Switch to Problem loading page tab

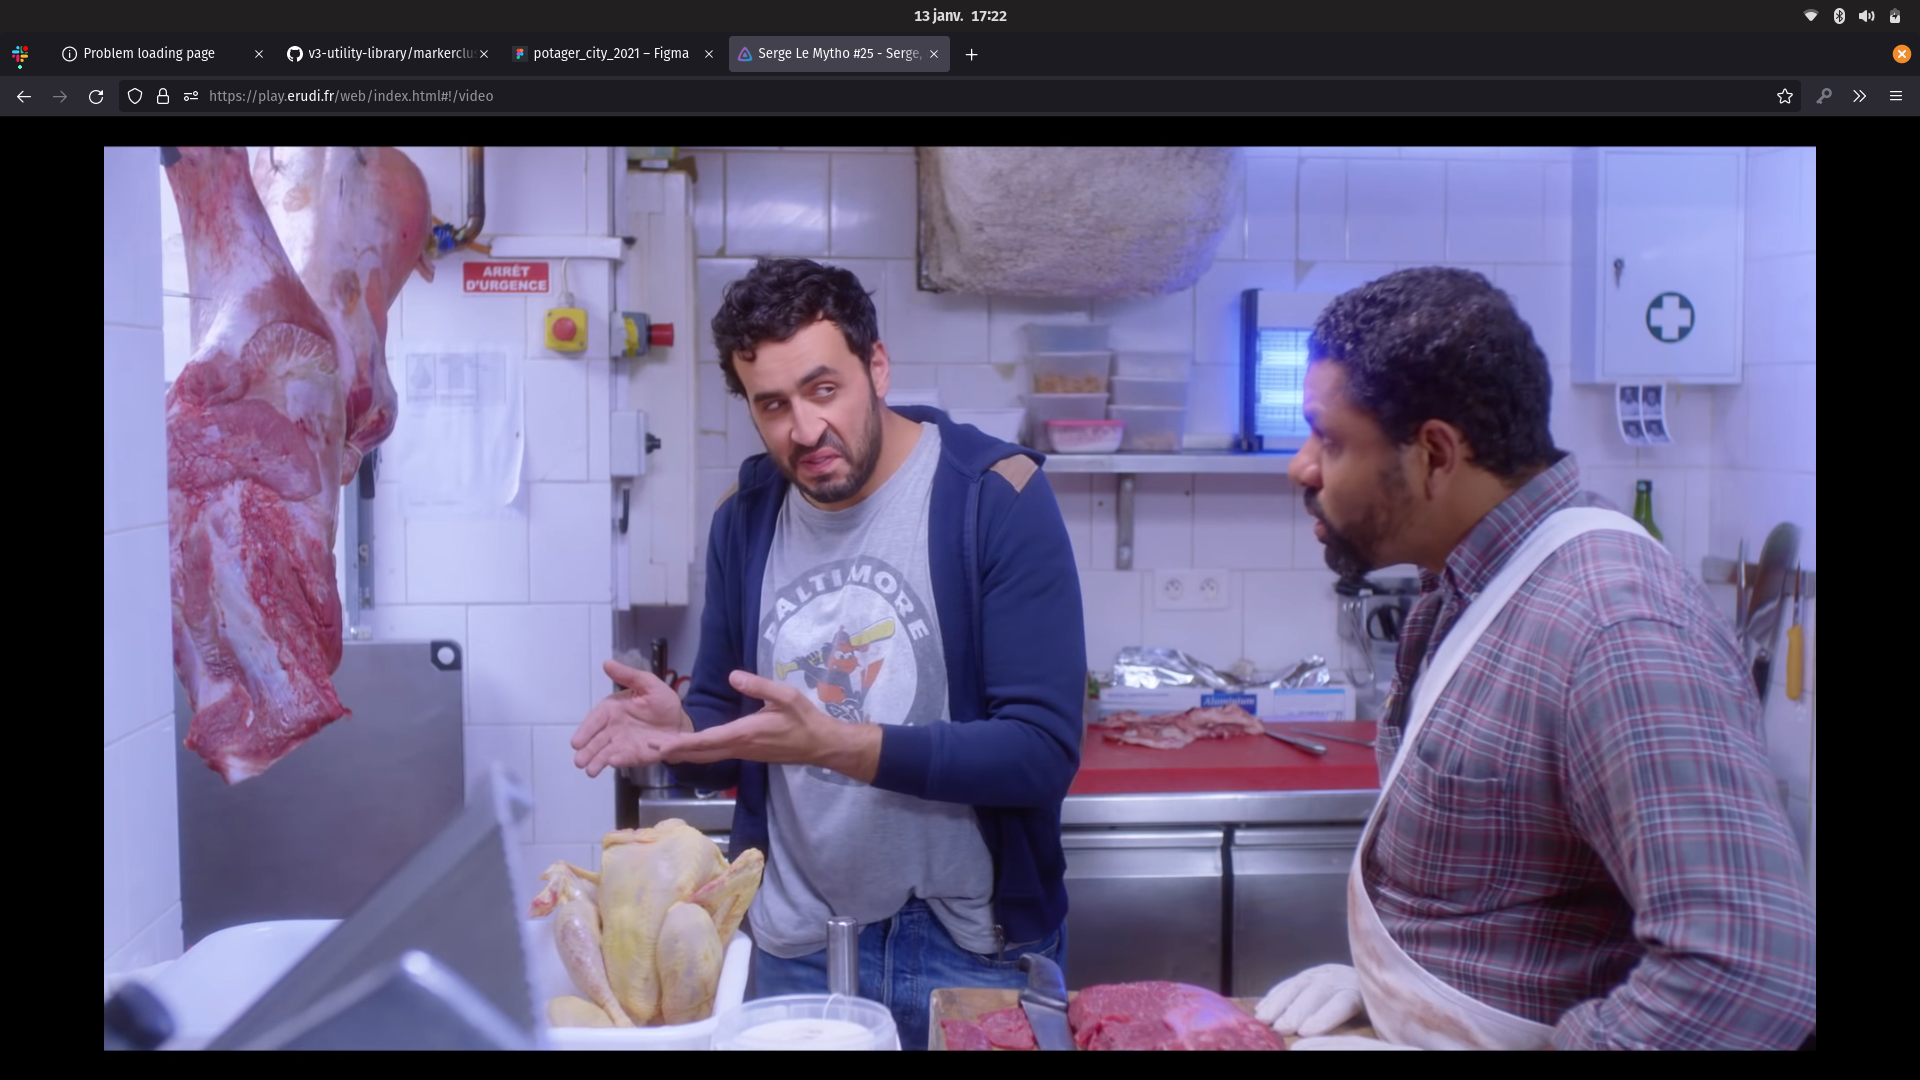pyautogui.click(x=150, y=54)
